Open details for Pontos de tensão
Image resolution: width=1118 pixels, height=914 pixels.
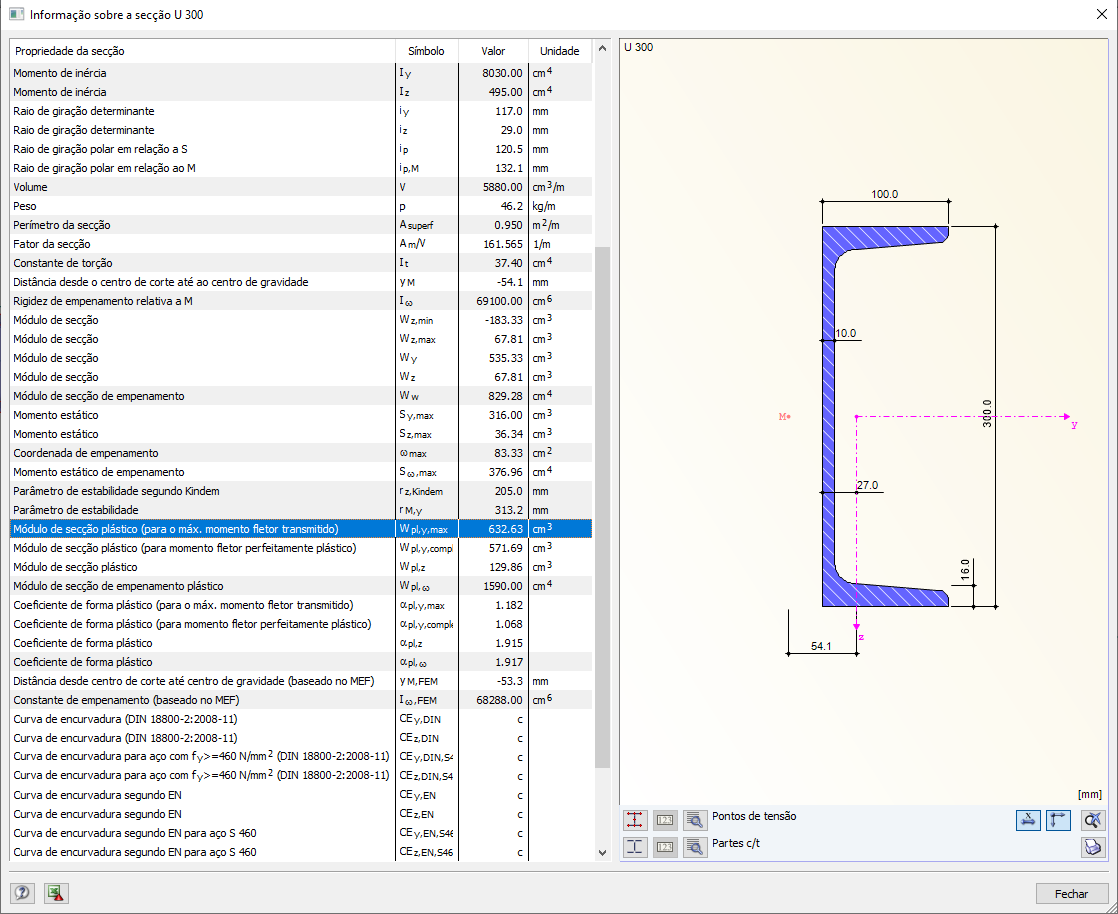click(x=696, y=820)
